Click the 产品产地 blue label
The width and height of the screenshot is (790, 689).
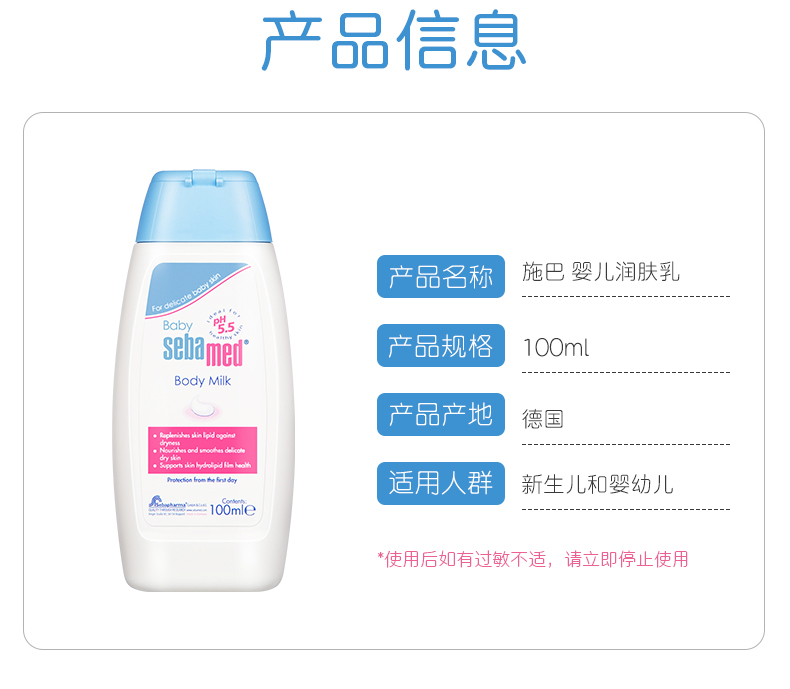(441, 415)
